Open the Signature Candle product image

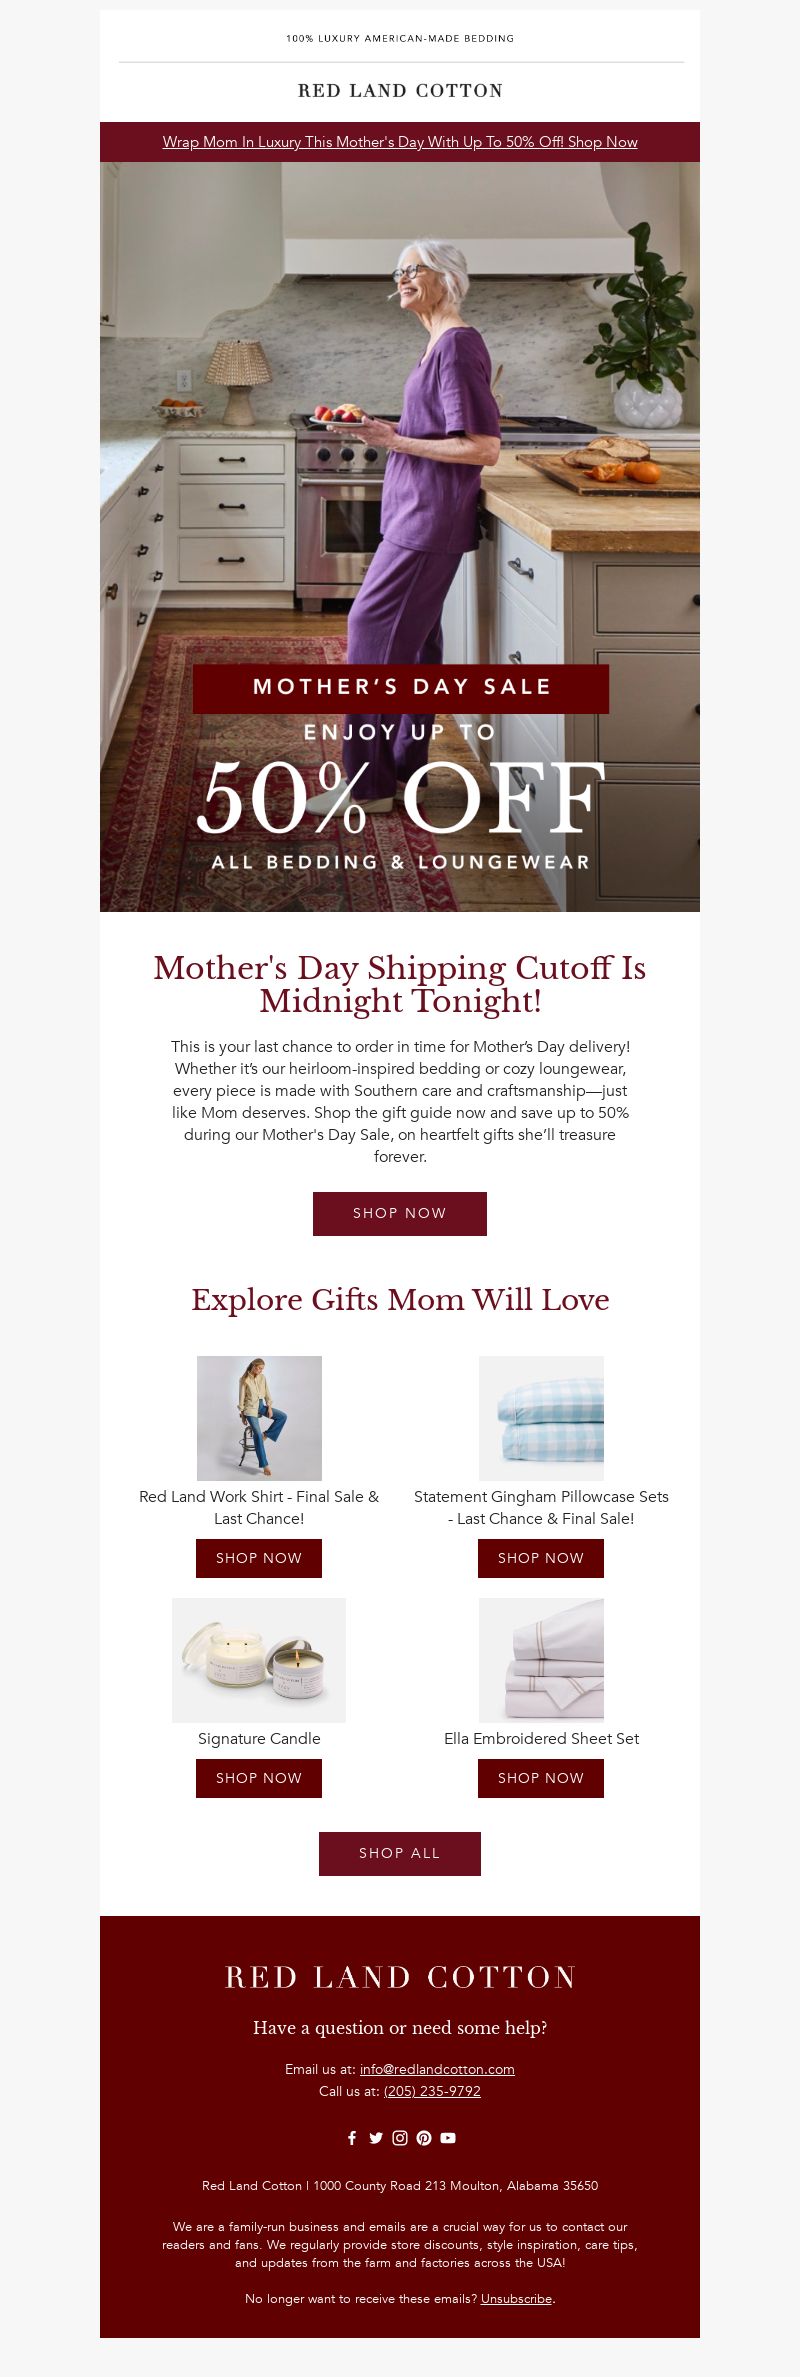(x=259, y=1660)
